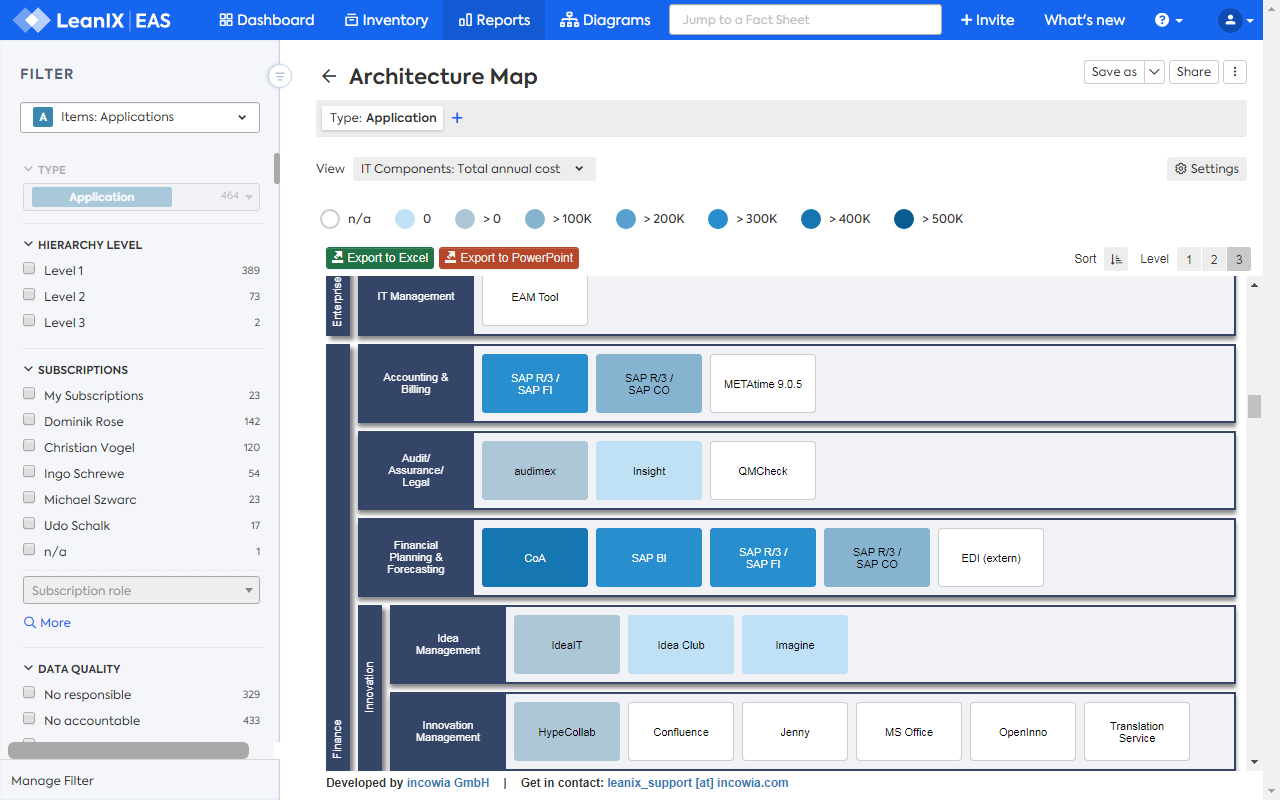Click the Type: Application filter chip

click(x=383, y=118)
